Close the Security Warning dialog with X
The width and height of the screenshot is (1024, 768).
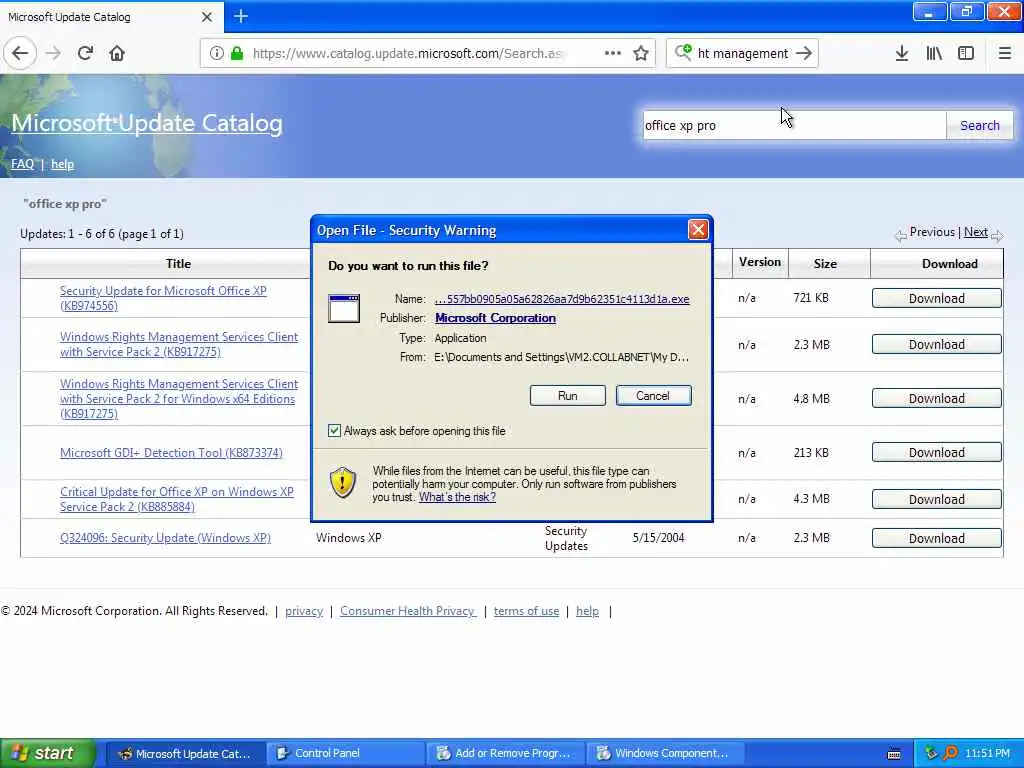[x=697, y=230]
